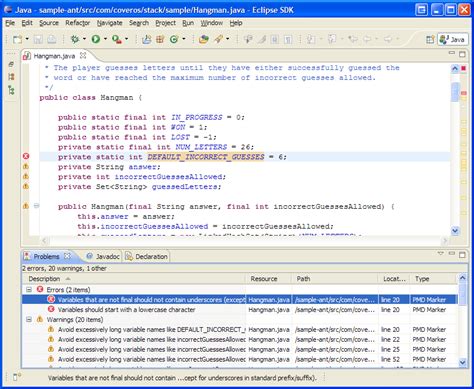Open the New file dropdown arrow
Image resolution: width=474 pixels, height=389 pixels.
click(x=27, y=39)
